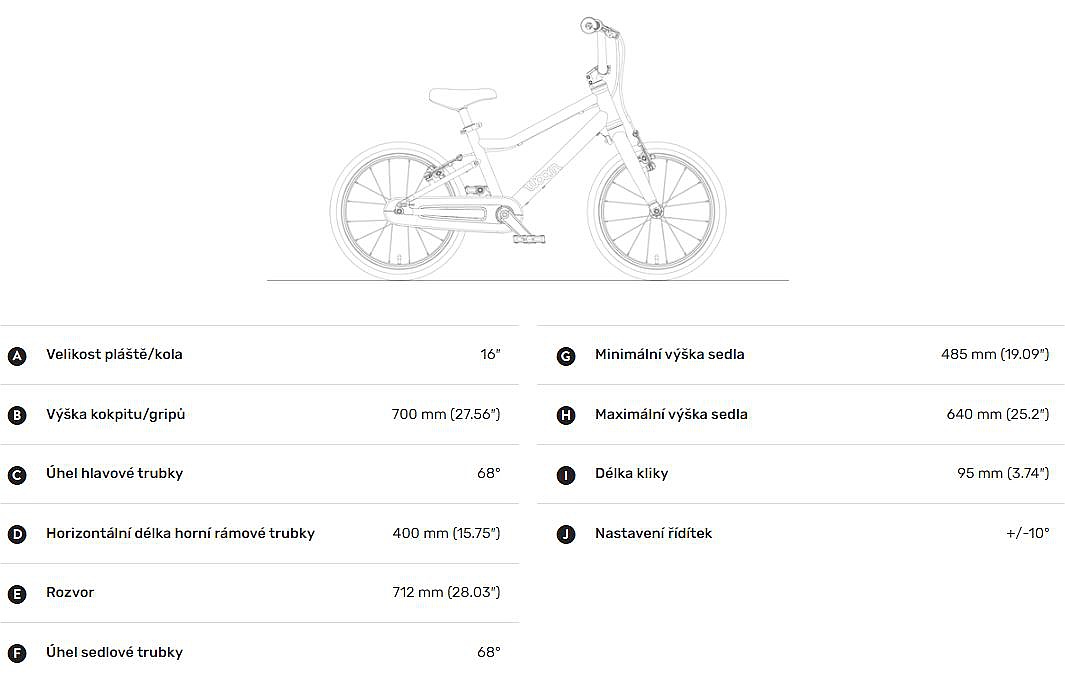Select the 'Výška kokpitu/gripů' label
Image resolution: width=1065 pixels, height=677 pixels.
click(x=115, y=414)
